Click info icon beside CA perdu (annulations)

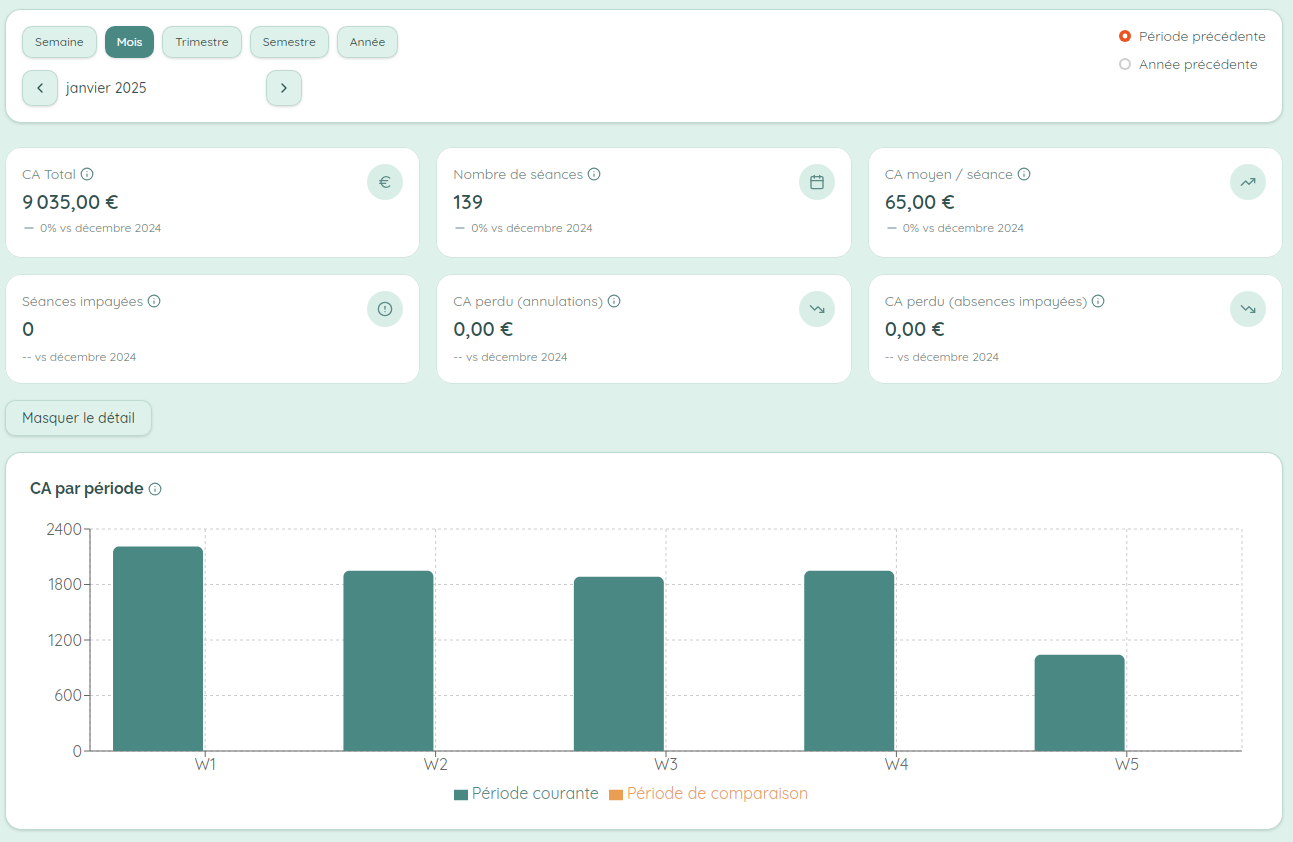point(614,301)
